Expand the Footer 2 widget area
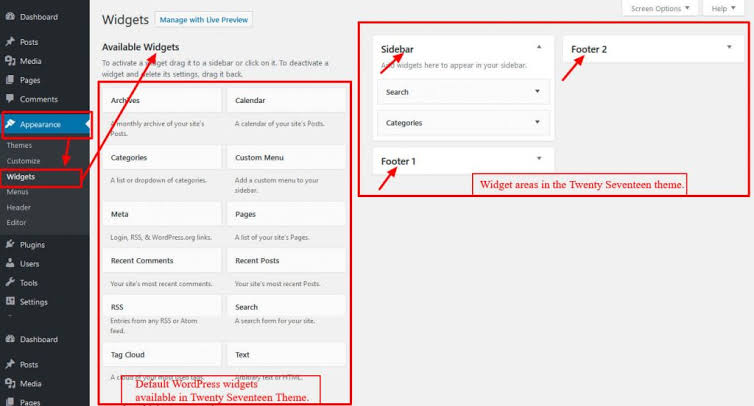This screenshot has width=754, height=406. point(729,47)
